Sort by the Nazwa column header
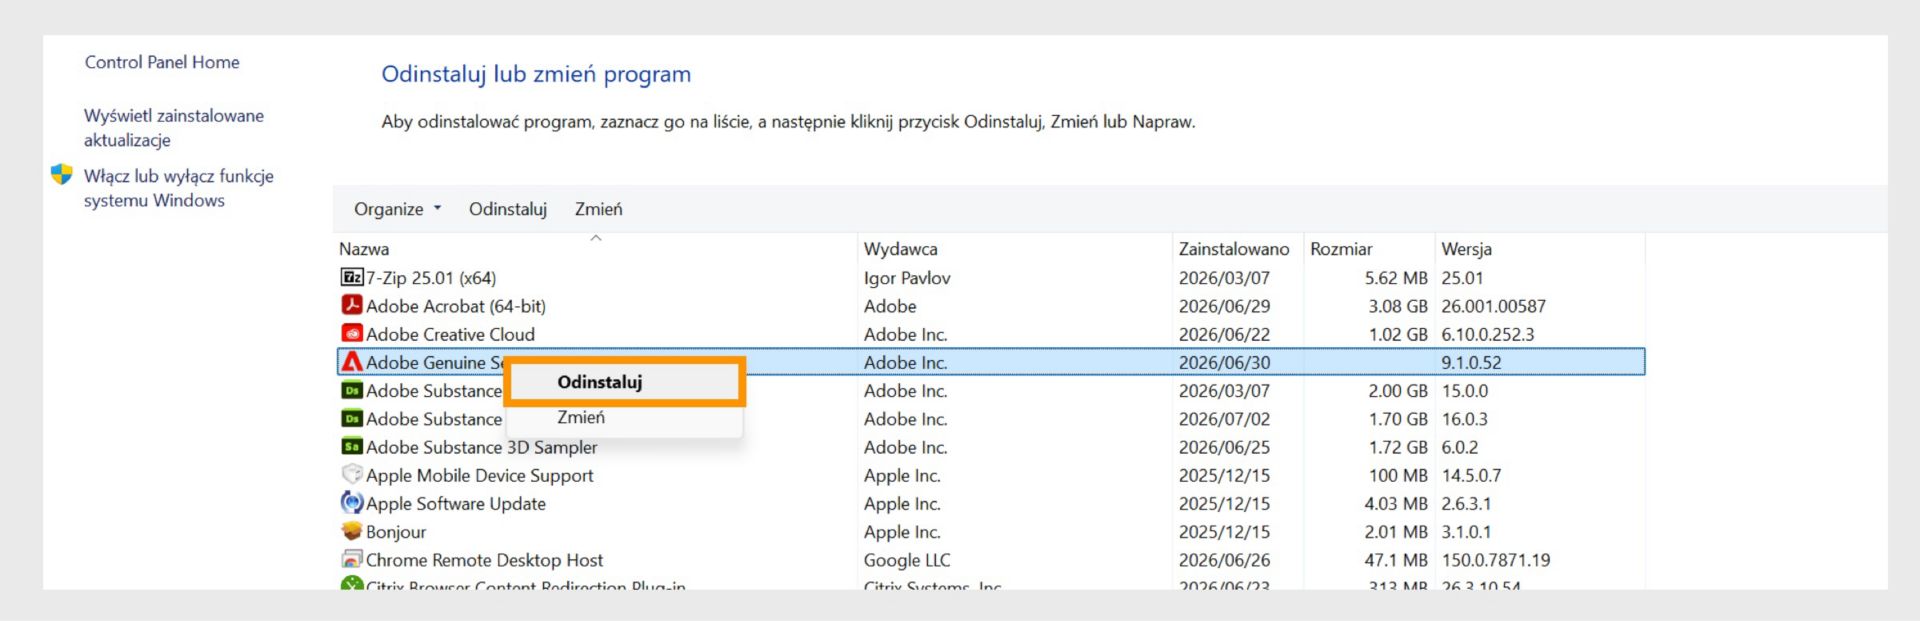This screenshot has width=1920, height=621. [x=364, y=249]
